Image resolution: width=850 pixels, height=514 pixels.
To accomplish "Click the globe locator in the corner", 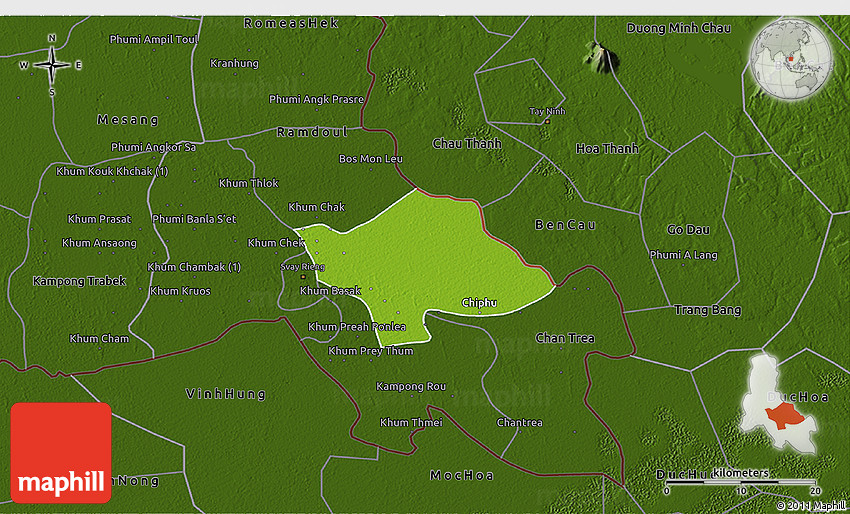I will 790,58.
